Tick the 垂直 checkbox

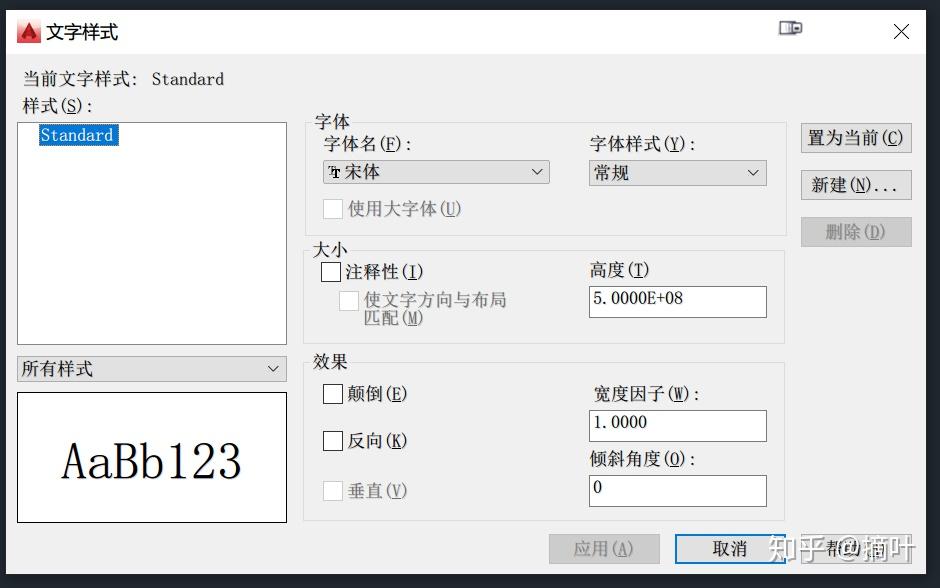coord(333,491)
